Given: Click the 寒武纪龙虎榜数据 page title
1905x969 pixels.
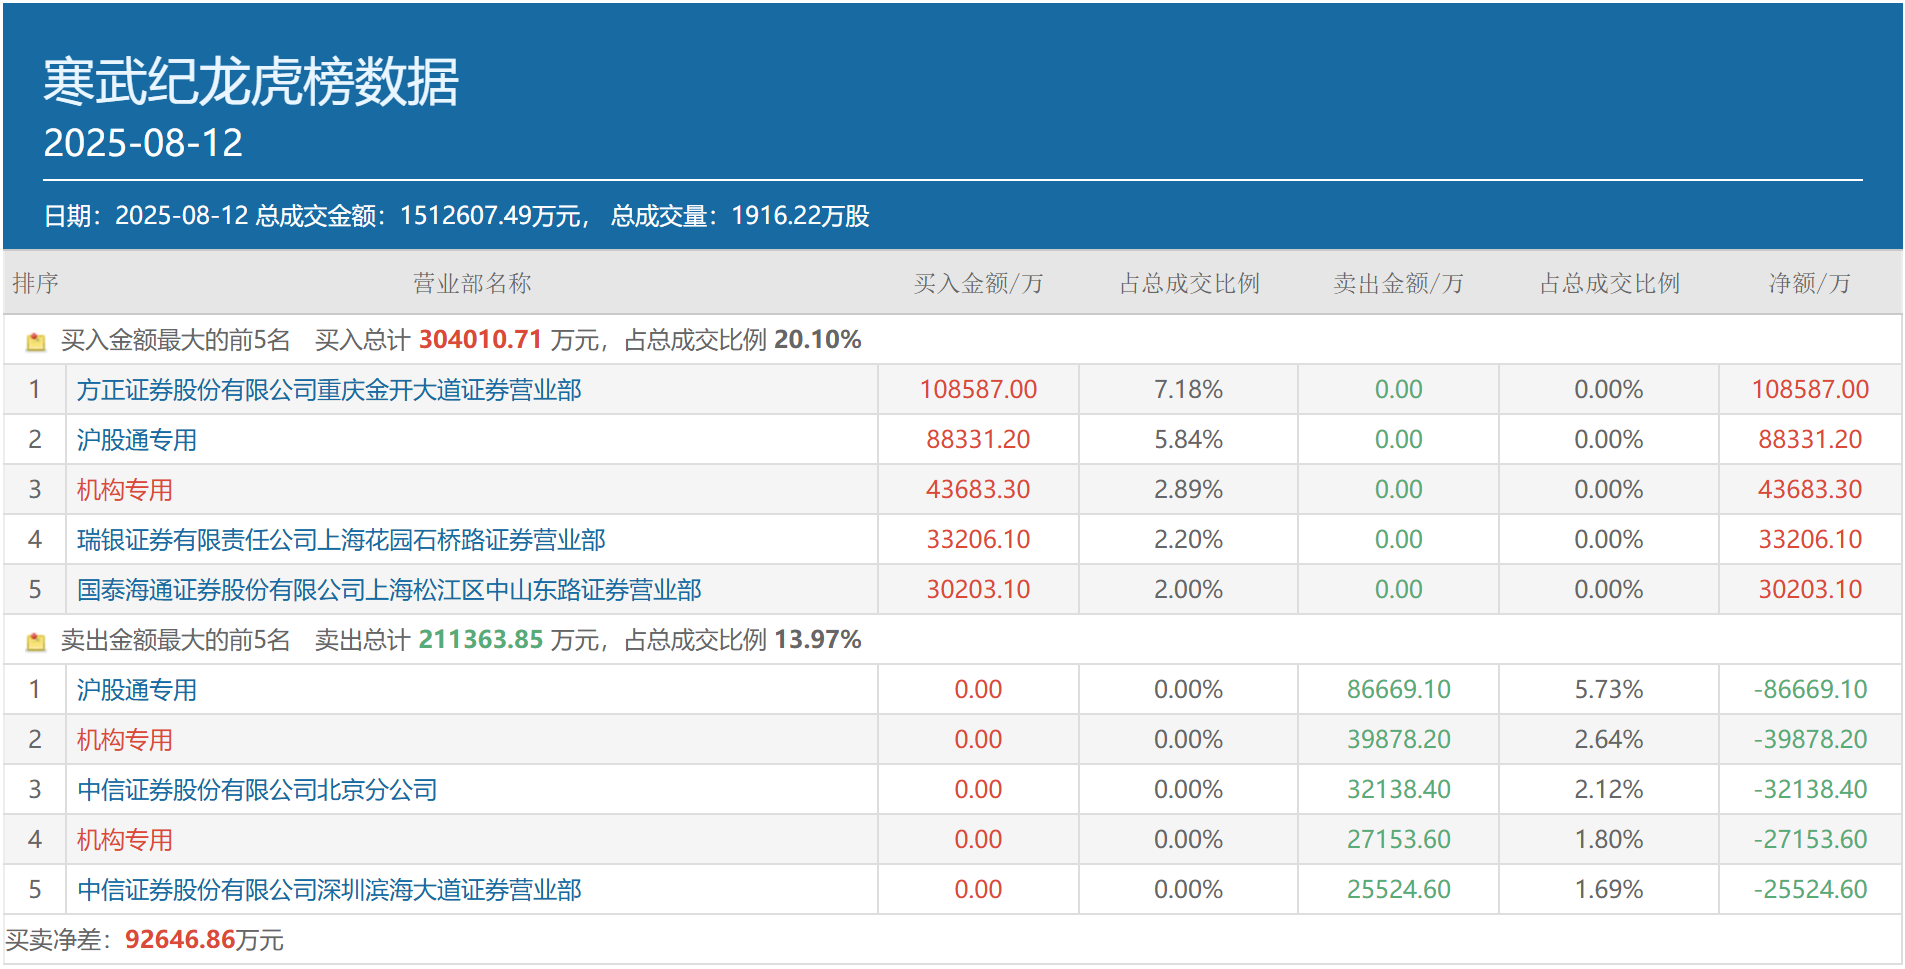Looking at the screenshot, I should [251, 82].
